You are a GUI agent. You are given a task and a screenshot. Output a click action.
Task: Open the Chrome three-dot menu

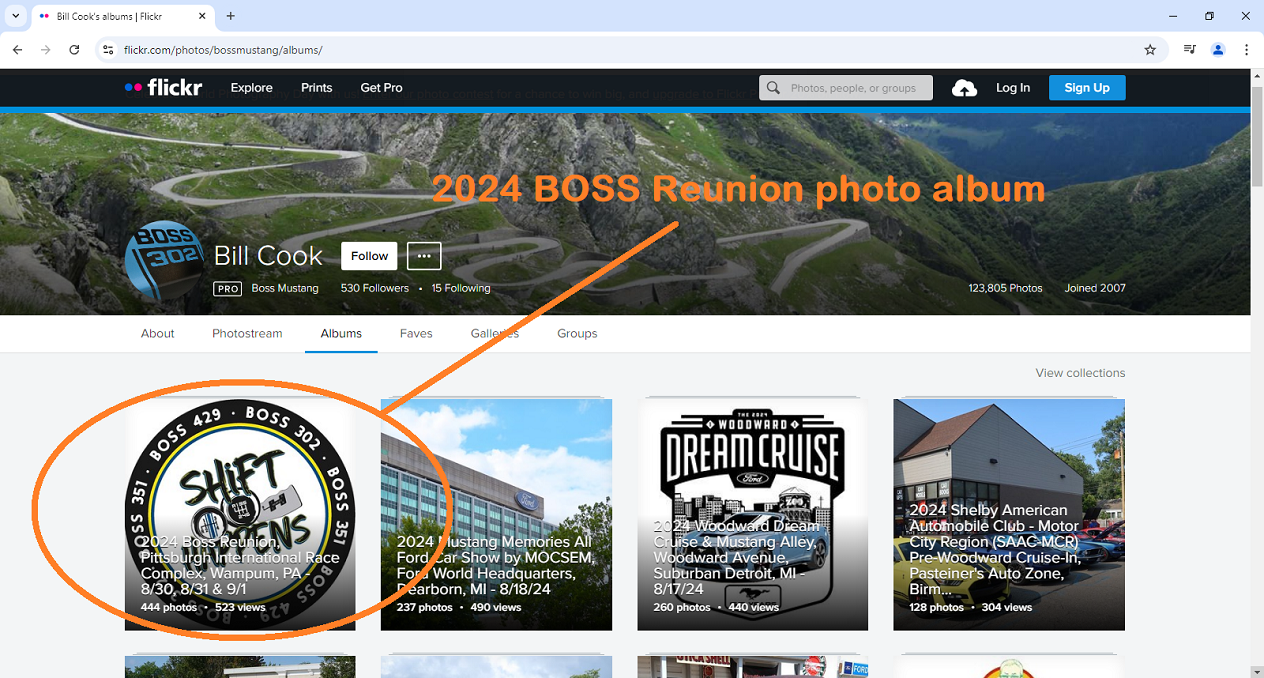1246,50
